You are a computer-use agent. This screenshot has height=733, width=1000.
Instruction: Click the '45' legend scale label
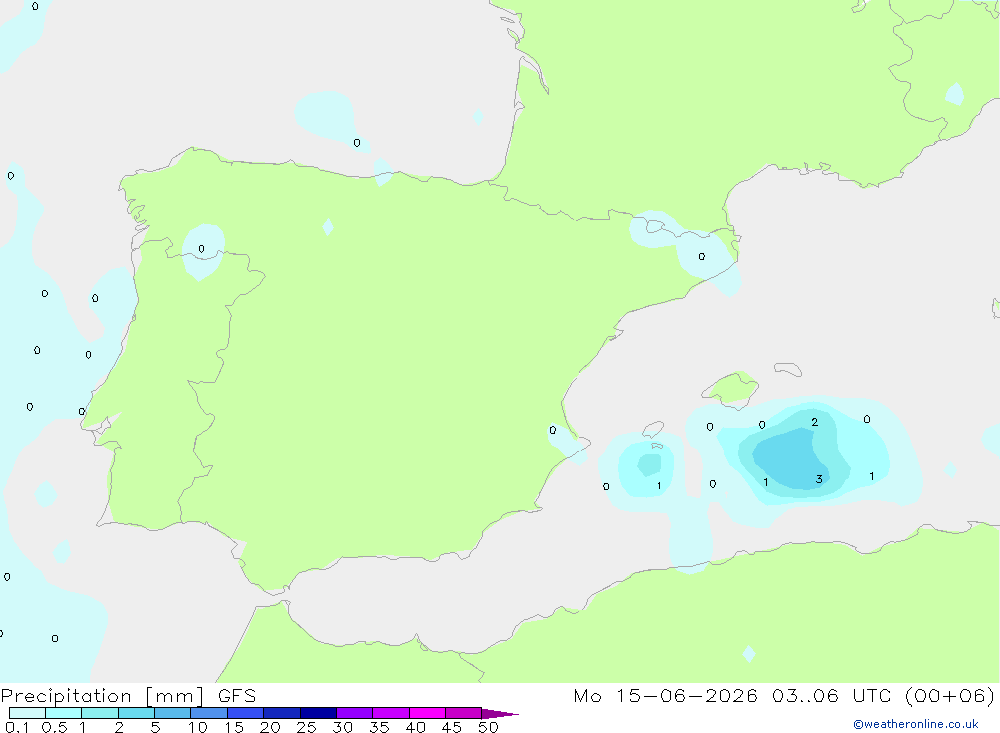(x=452, y=727)
